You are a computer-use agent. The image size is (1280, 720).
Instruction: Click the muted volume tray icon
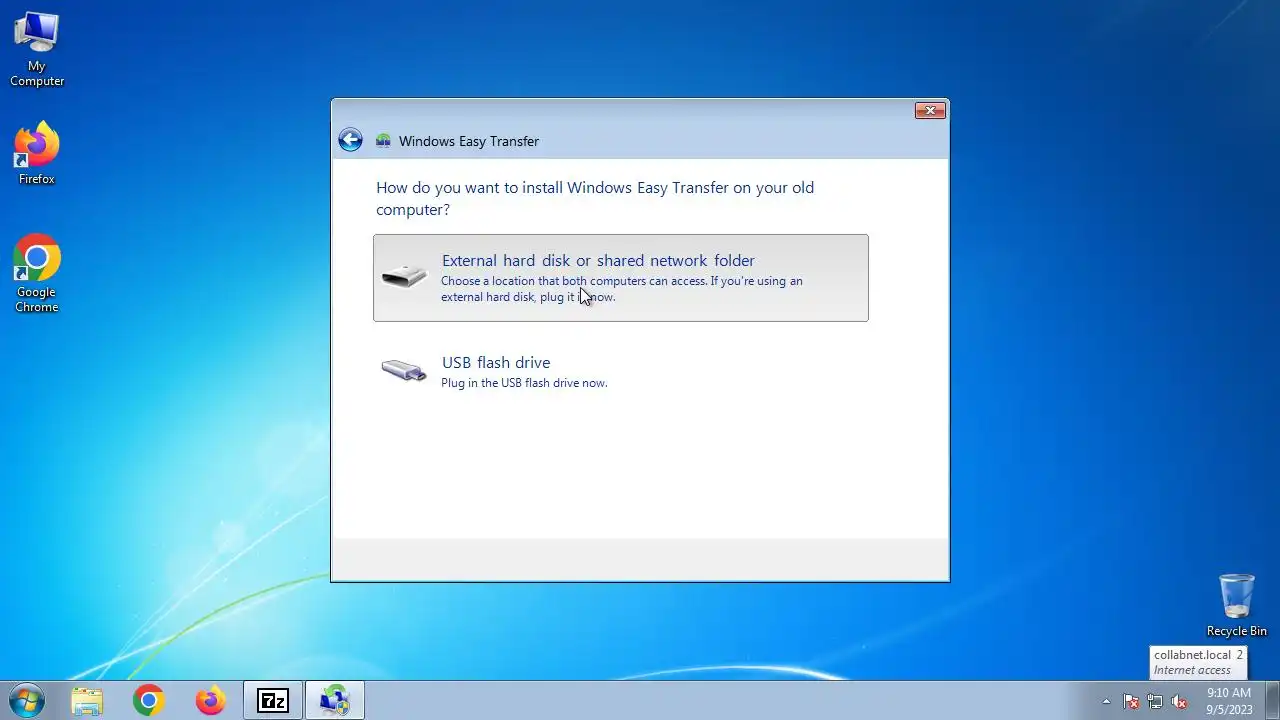(1179, 701)
